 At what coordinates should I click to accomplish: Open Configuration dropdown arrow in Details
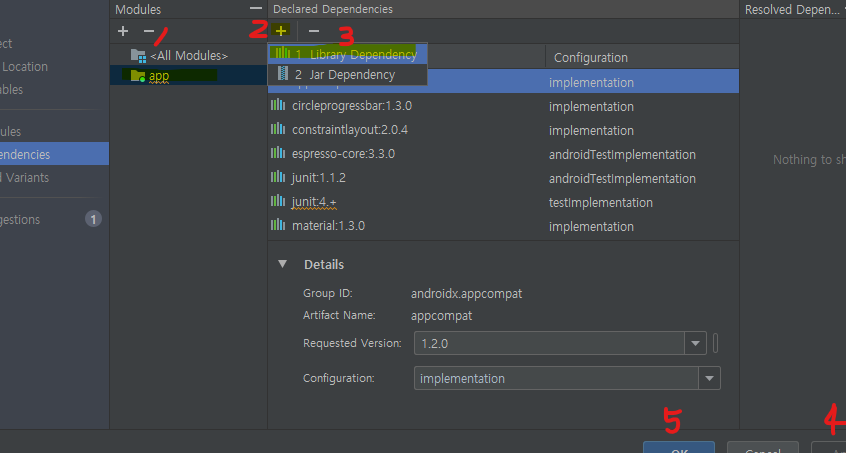[x=709, y=379]
